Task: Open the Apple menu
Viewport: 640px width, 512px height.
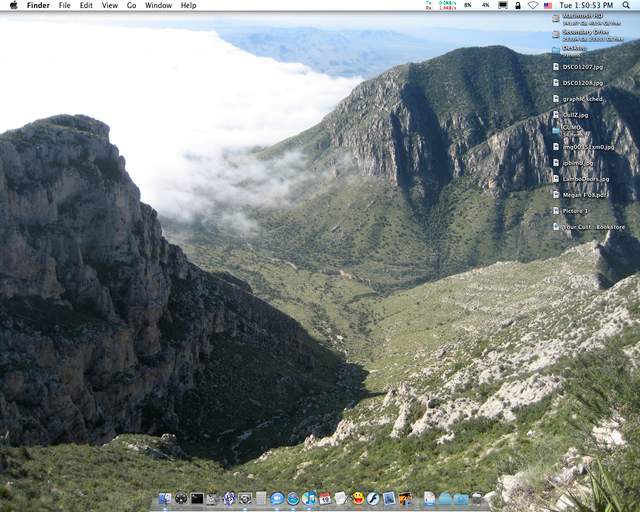Action: (13, 5)
